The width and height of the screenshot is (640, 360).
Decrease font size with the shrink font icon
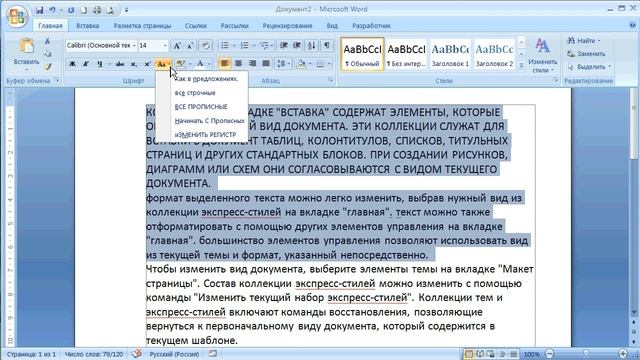point(190,46)
